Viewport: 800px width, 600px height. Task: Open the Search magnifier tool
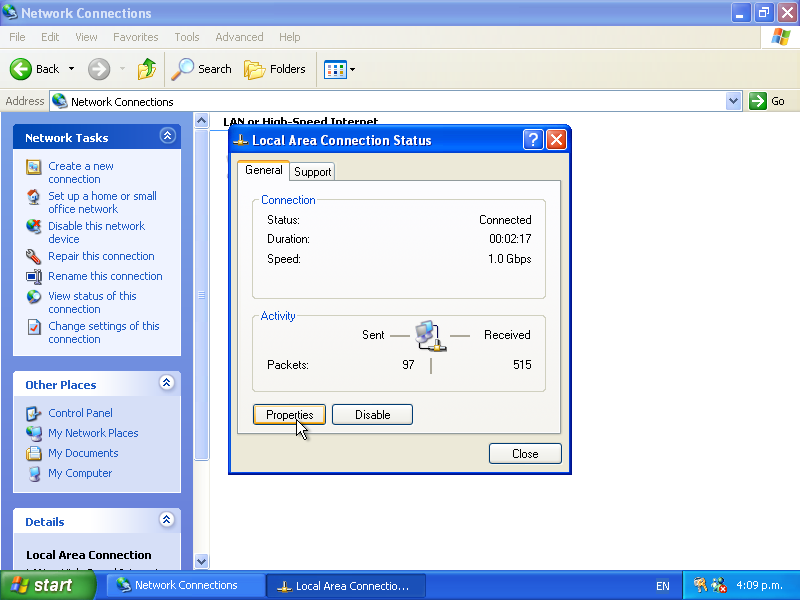click(182, 69)
